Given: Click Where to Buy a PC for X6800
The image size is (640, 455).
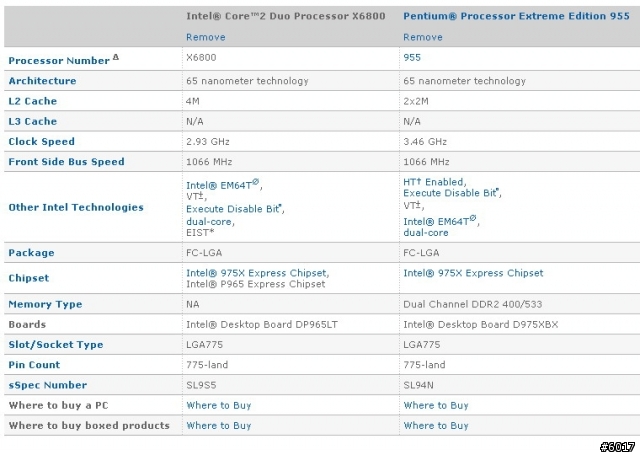Looking at the screenshot, I should [x=219, y=406].
